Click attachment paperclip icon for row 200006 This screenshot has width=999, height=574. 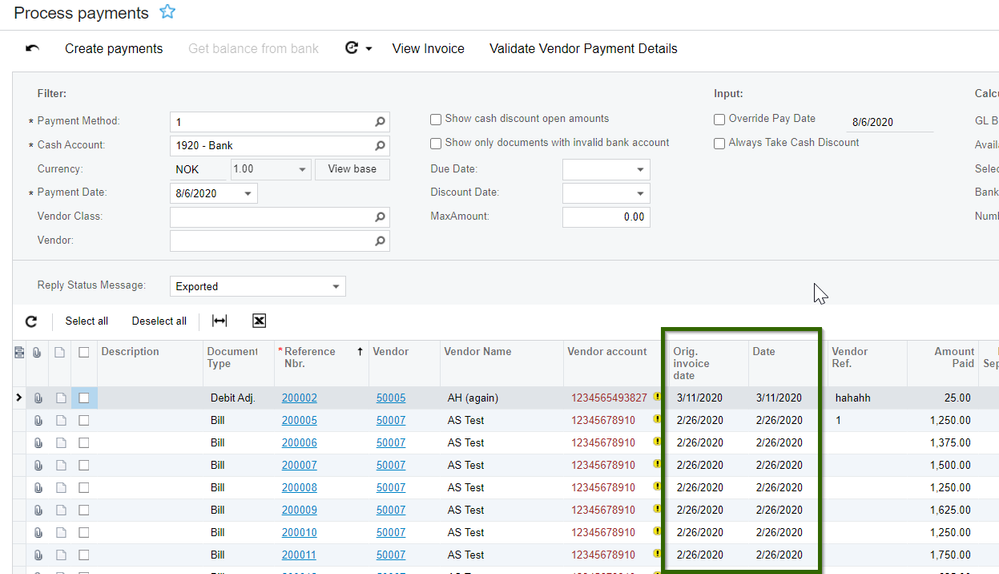(x=38, y=443)
